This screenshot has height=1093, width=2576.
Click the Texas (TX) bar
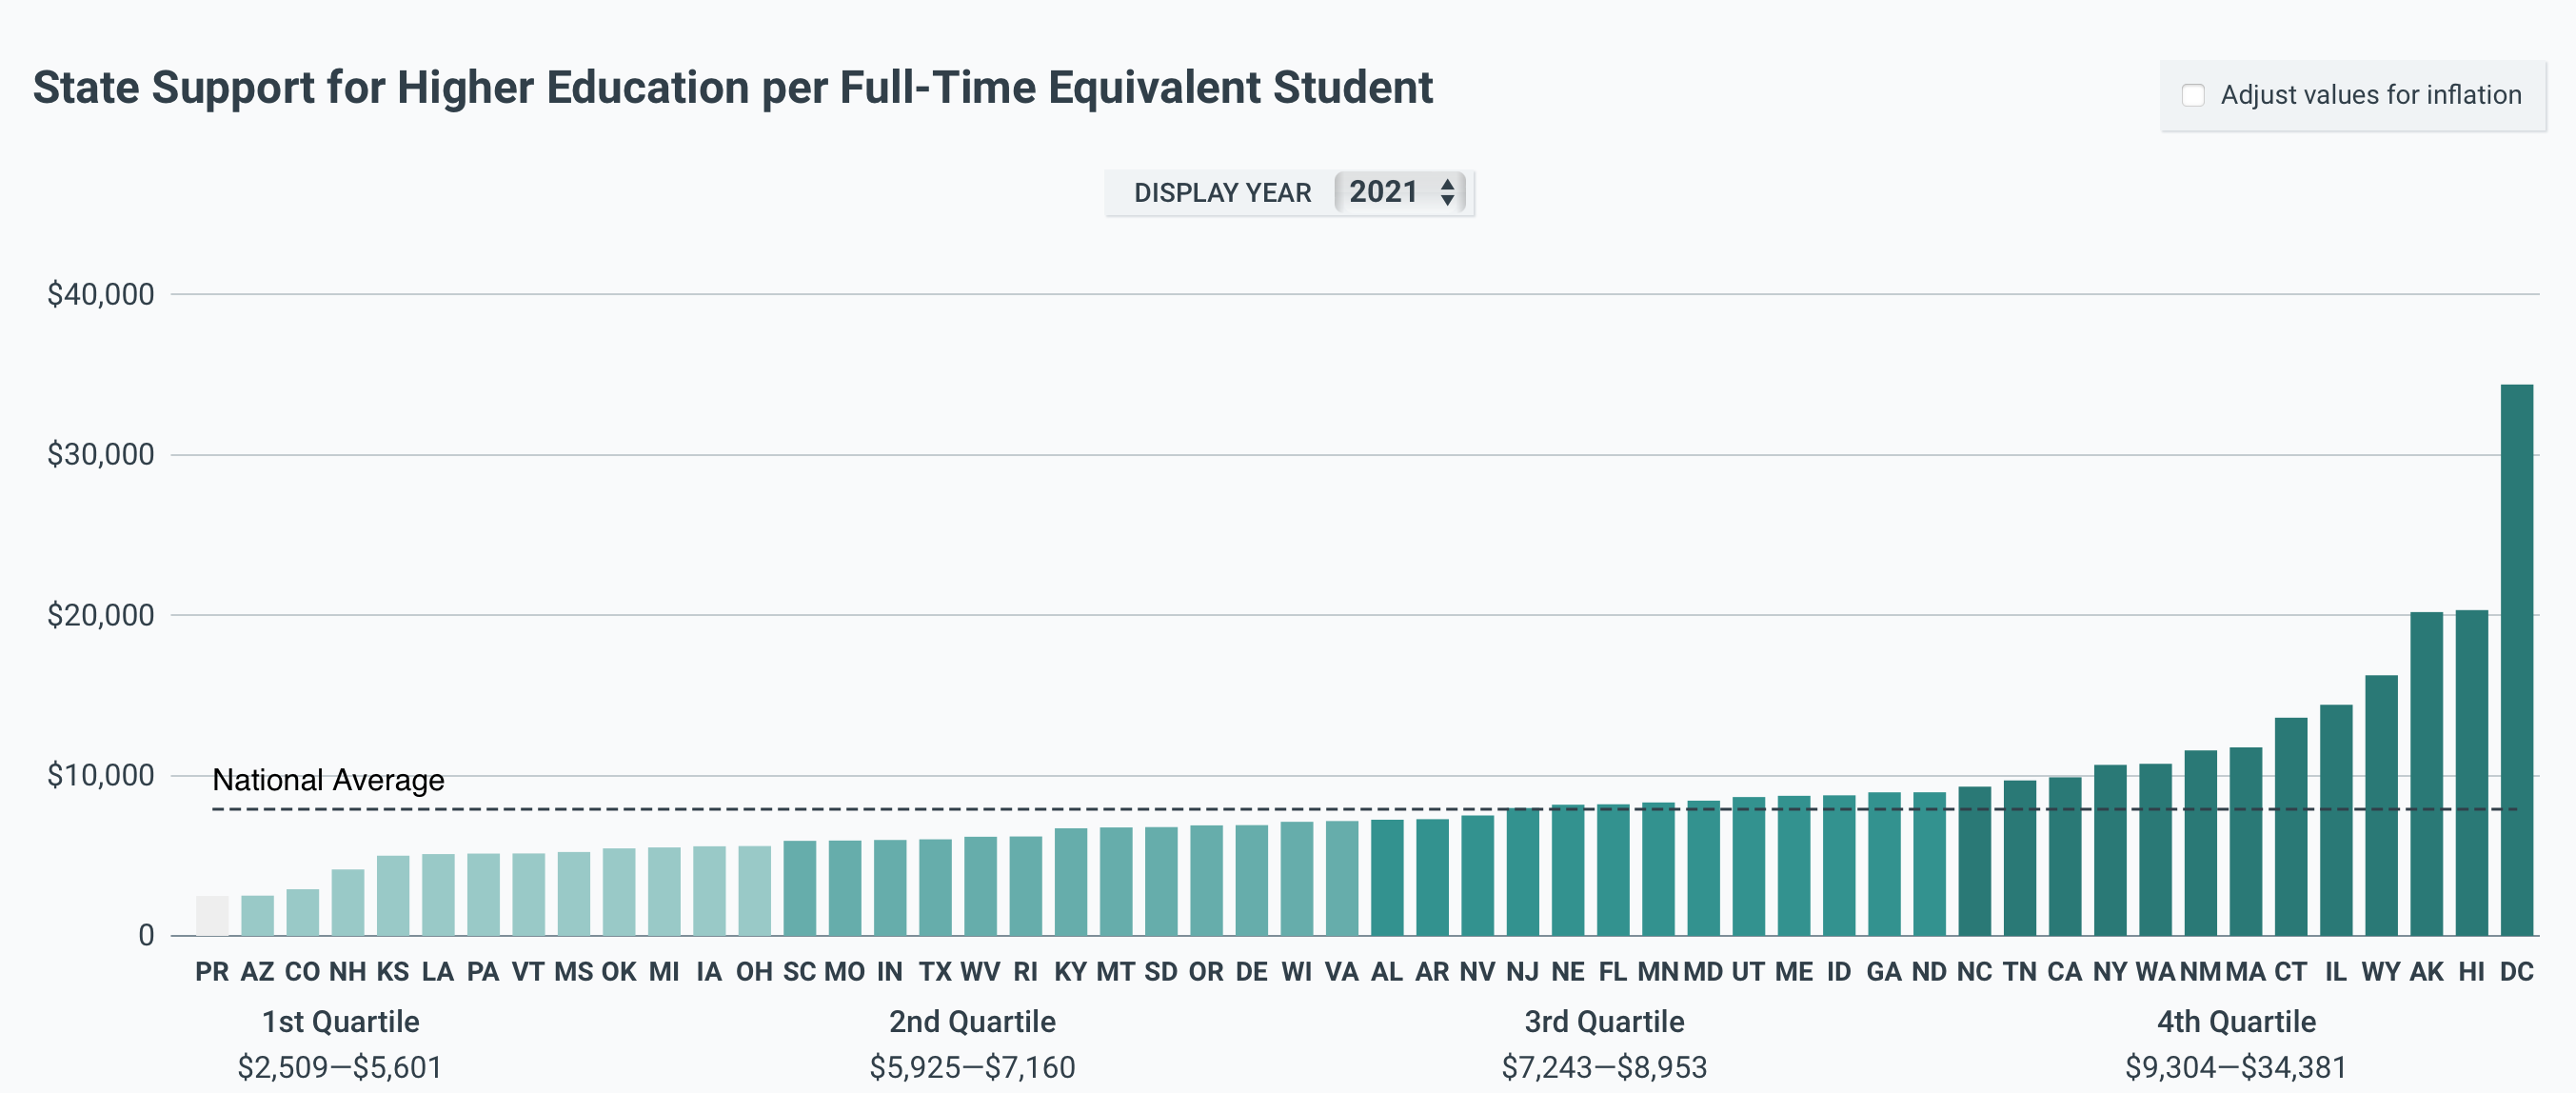coord(935,887)
